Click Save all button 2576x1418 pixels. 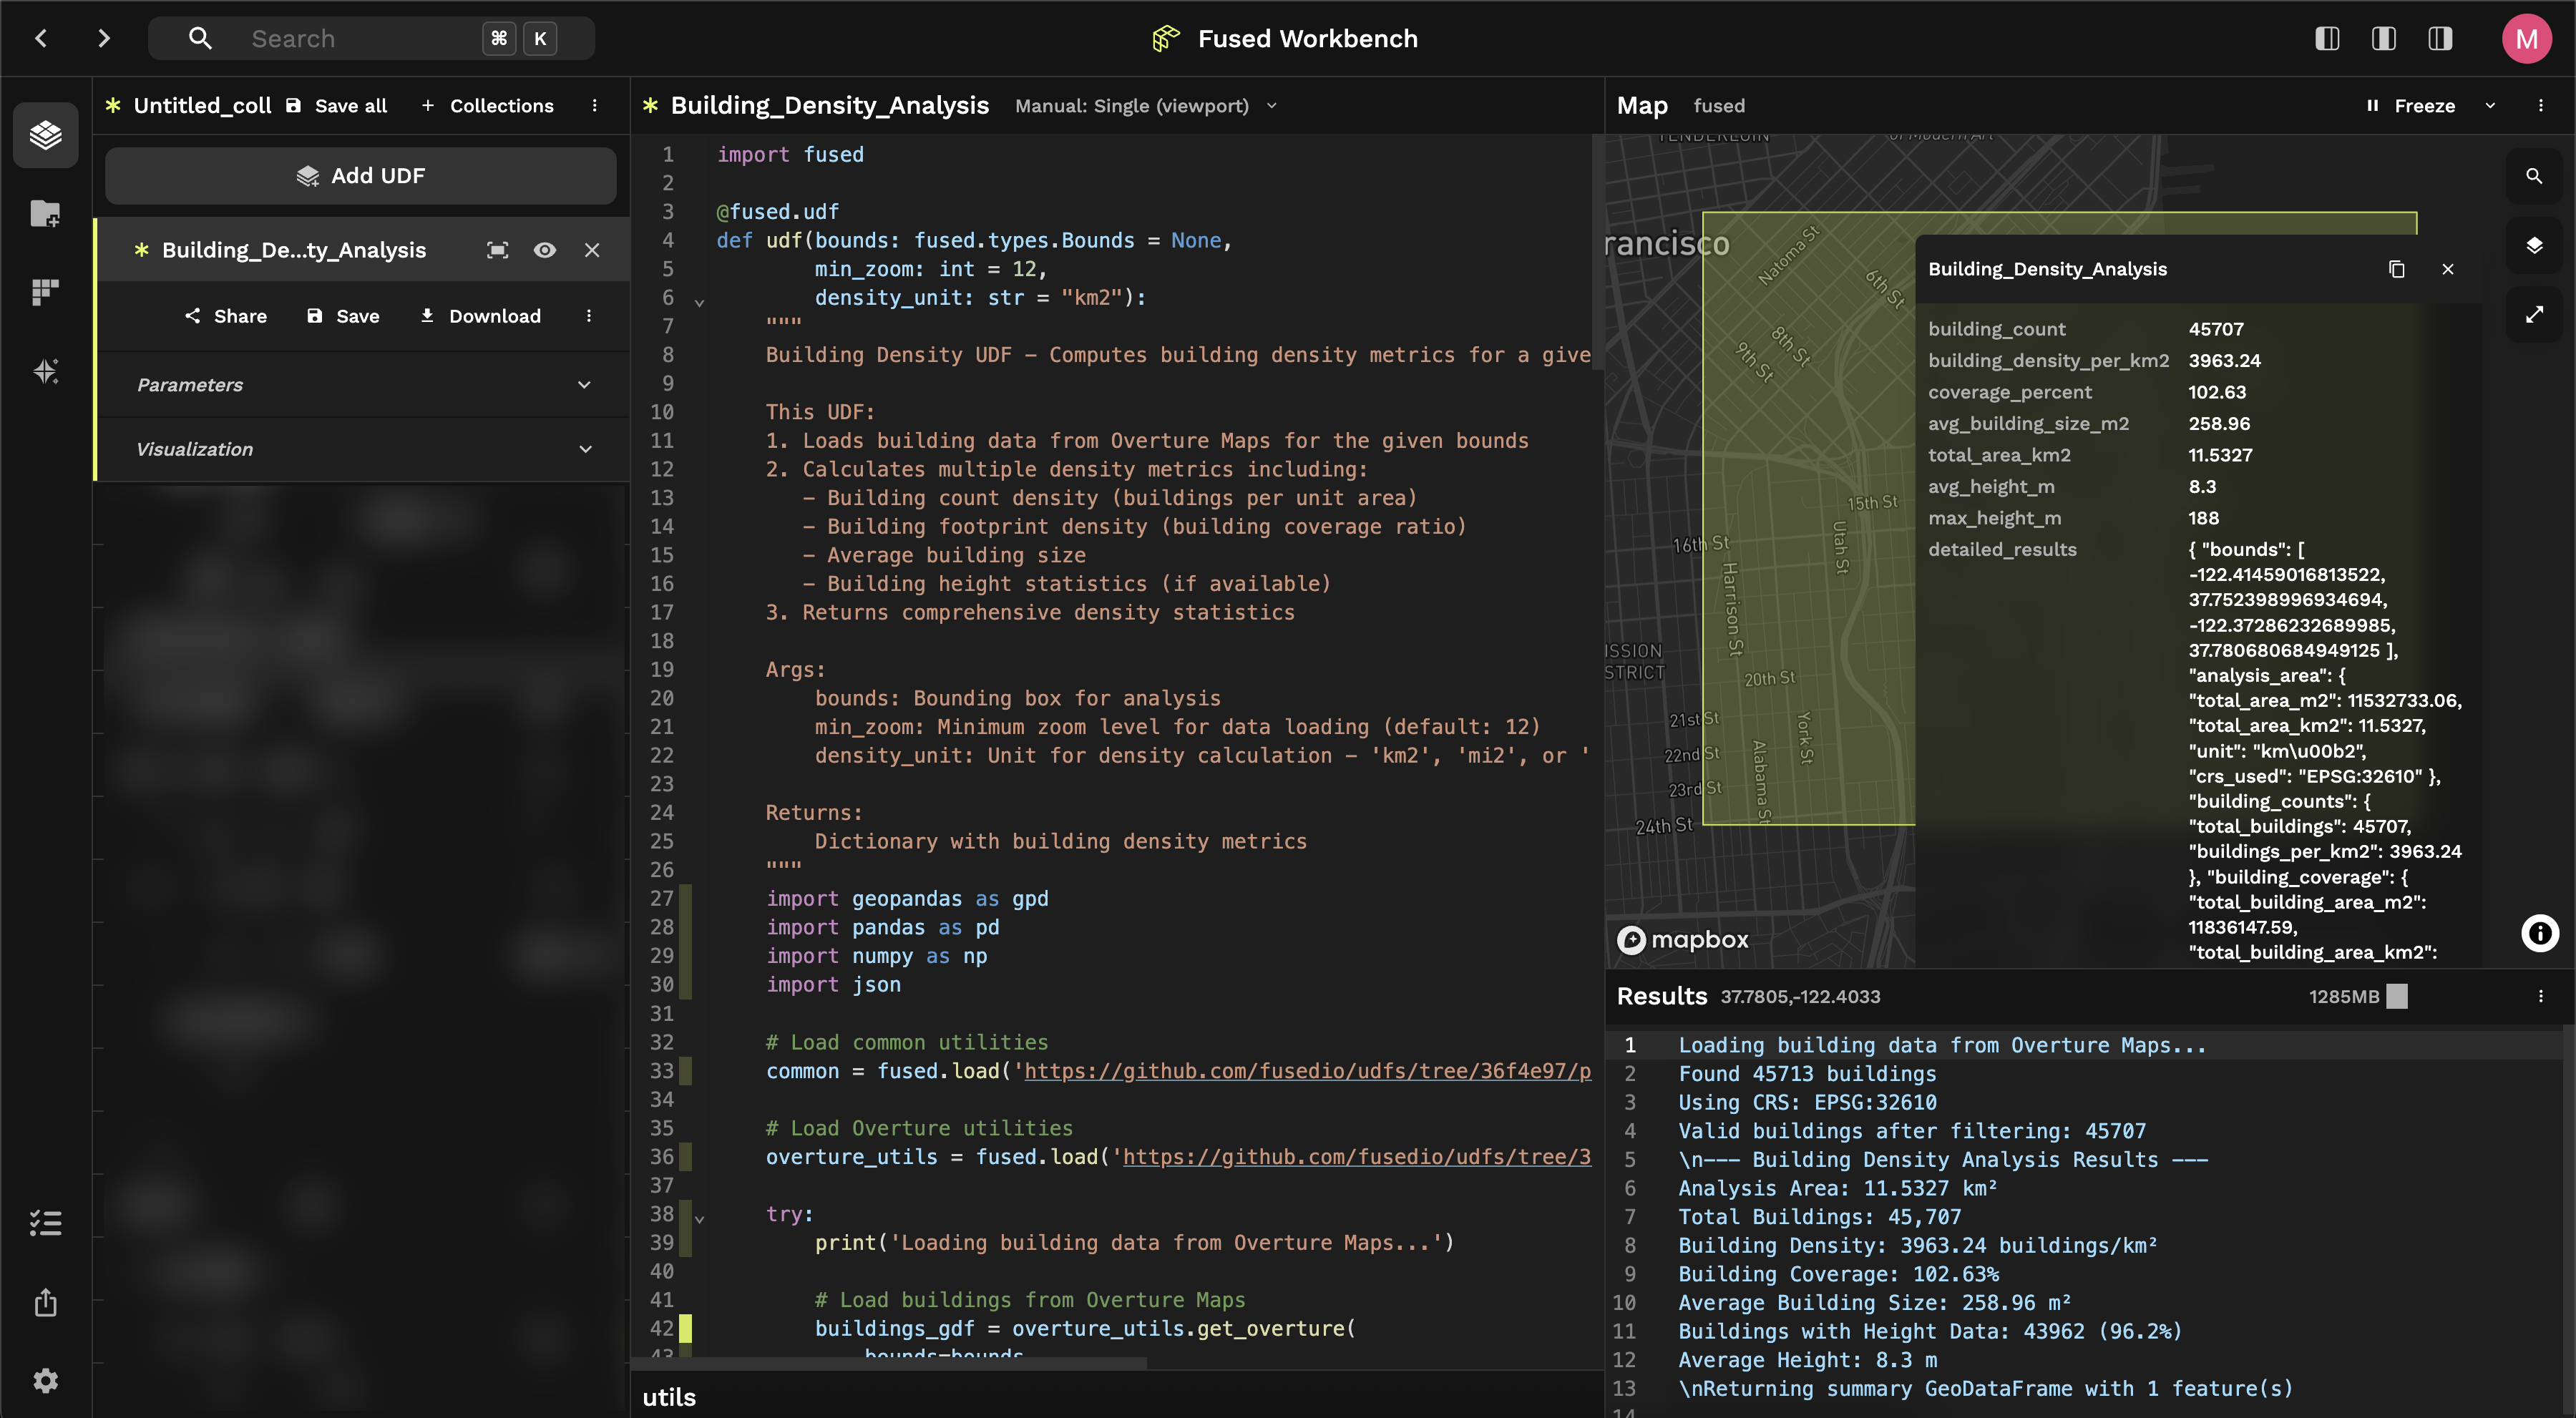[337, 106]
